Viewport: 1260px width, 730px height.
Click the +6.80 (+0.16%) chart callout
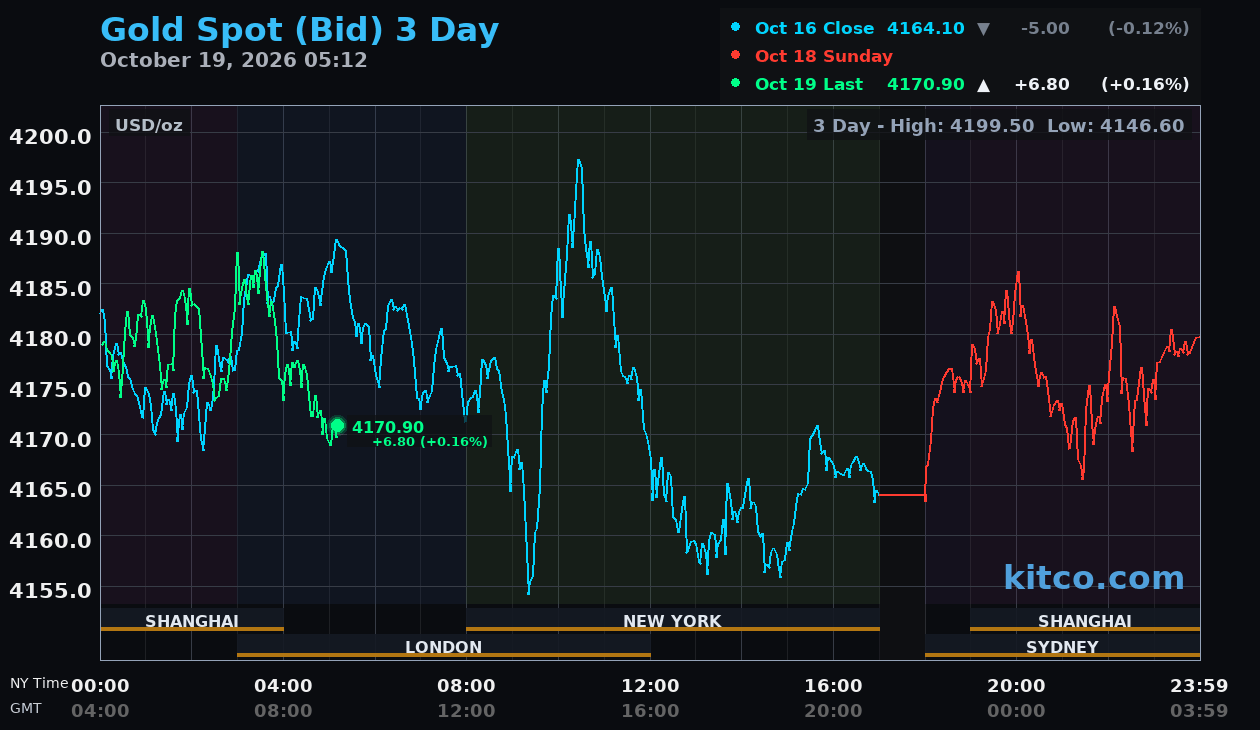pyautogui.click(x=430, y=442)
